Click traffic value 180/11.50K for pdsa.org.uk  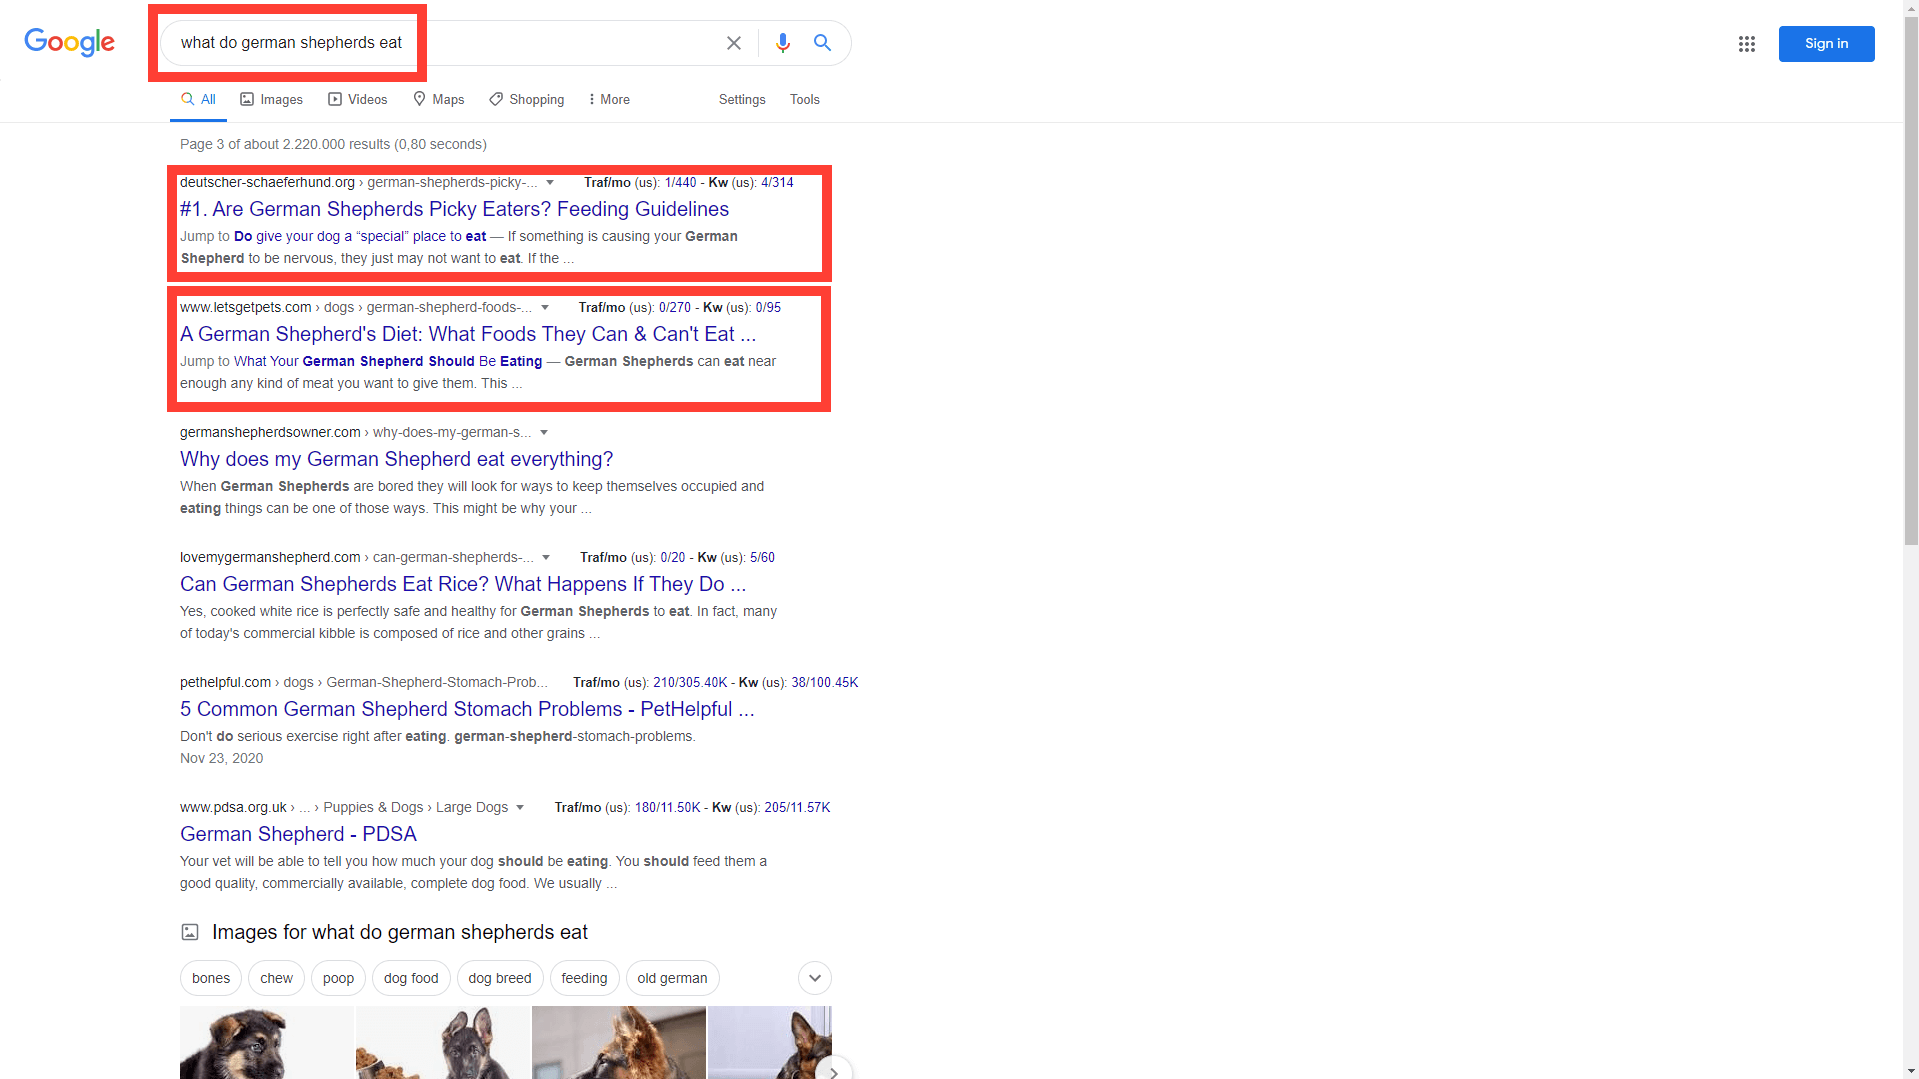point(668,808)
